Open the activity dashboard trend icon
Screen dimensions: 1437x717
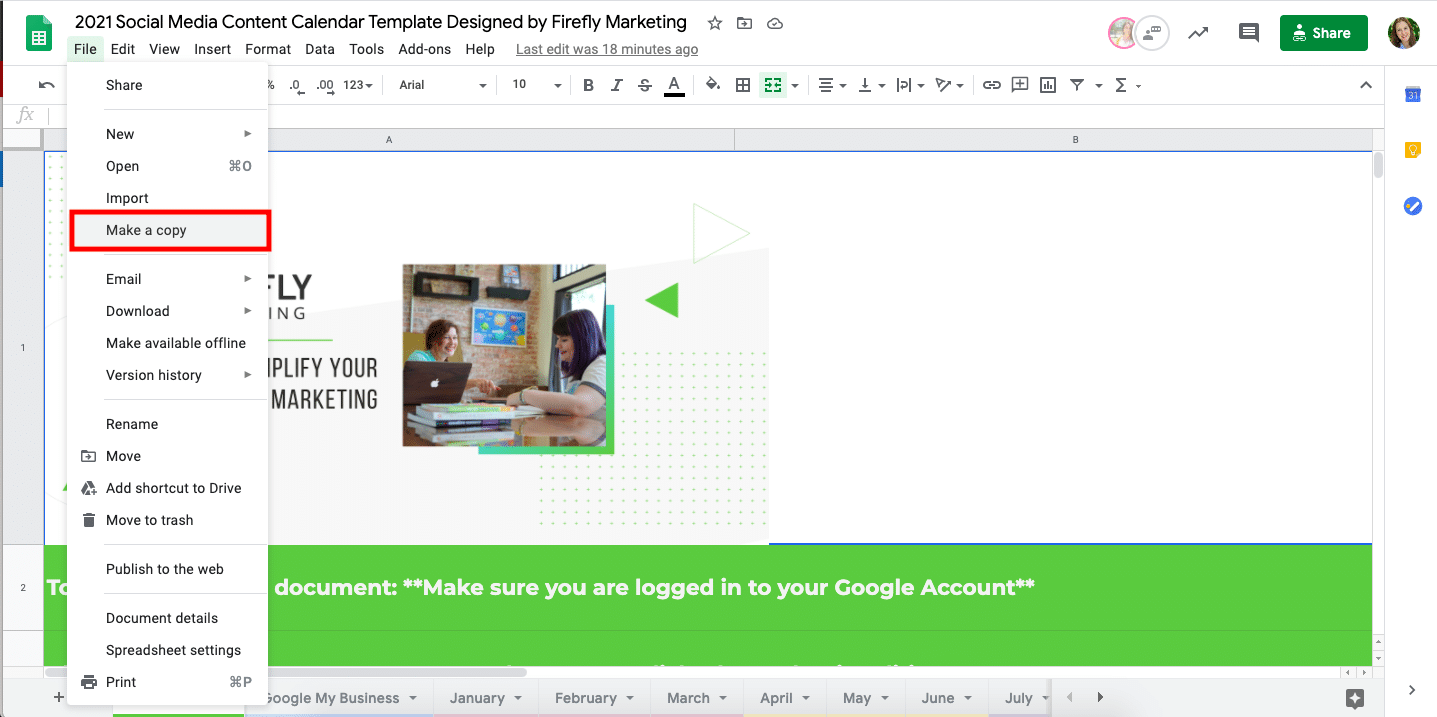(1197, 33)
